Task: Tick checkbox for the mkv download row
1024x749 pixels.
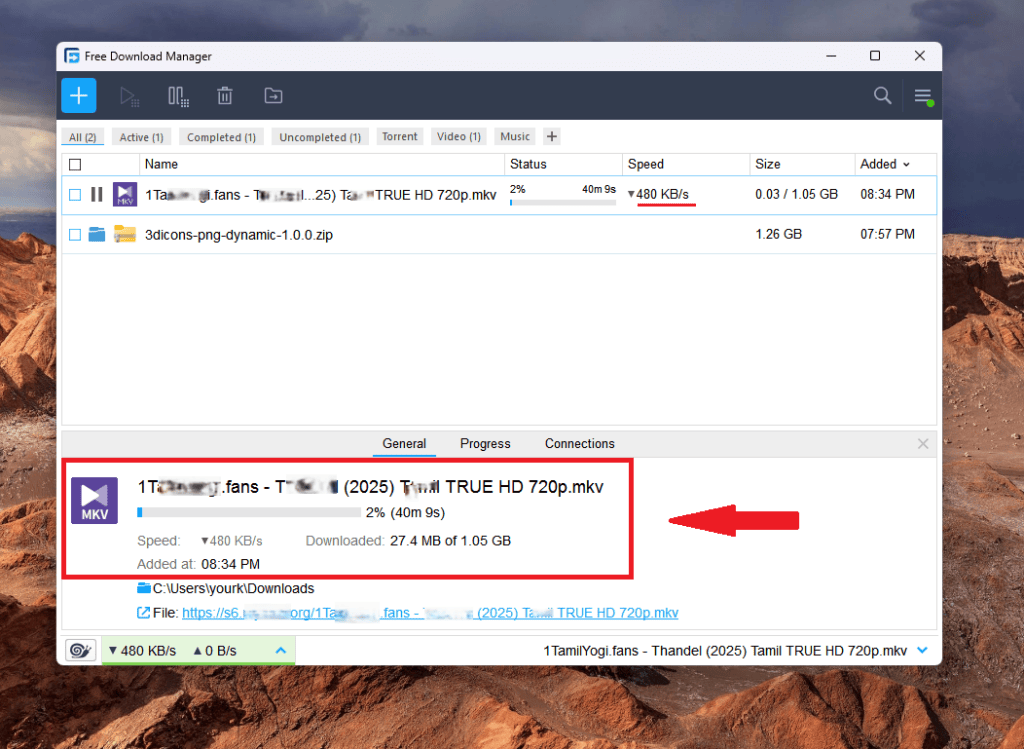Action: [x=75, y=195]
